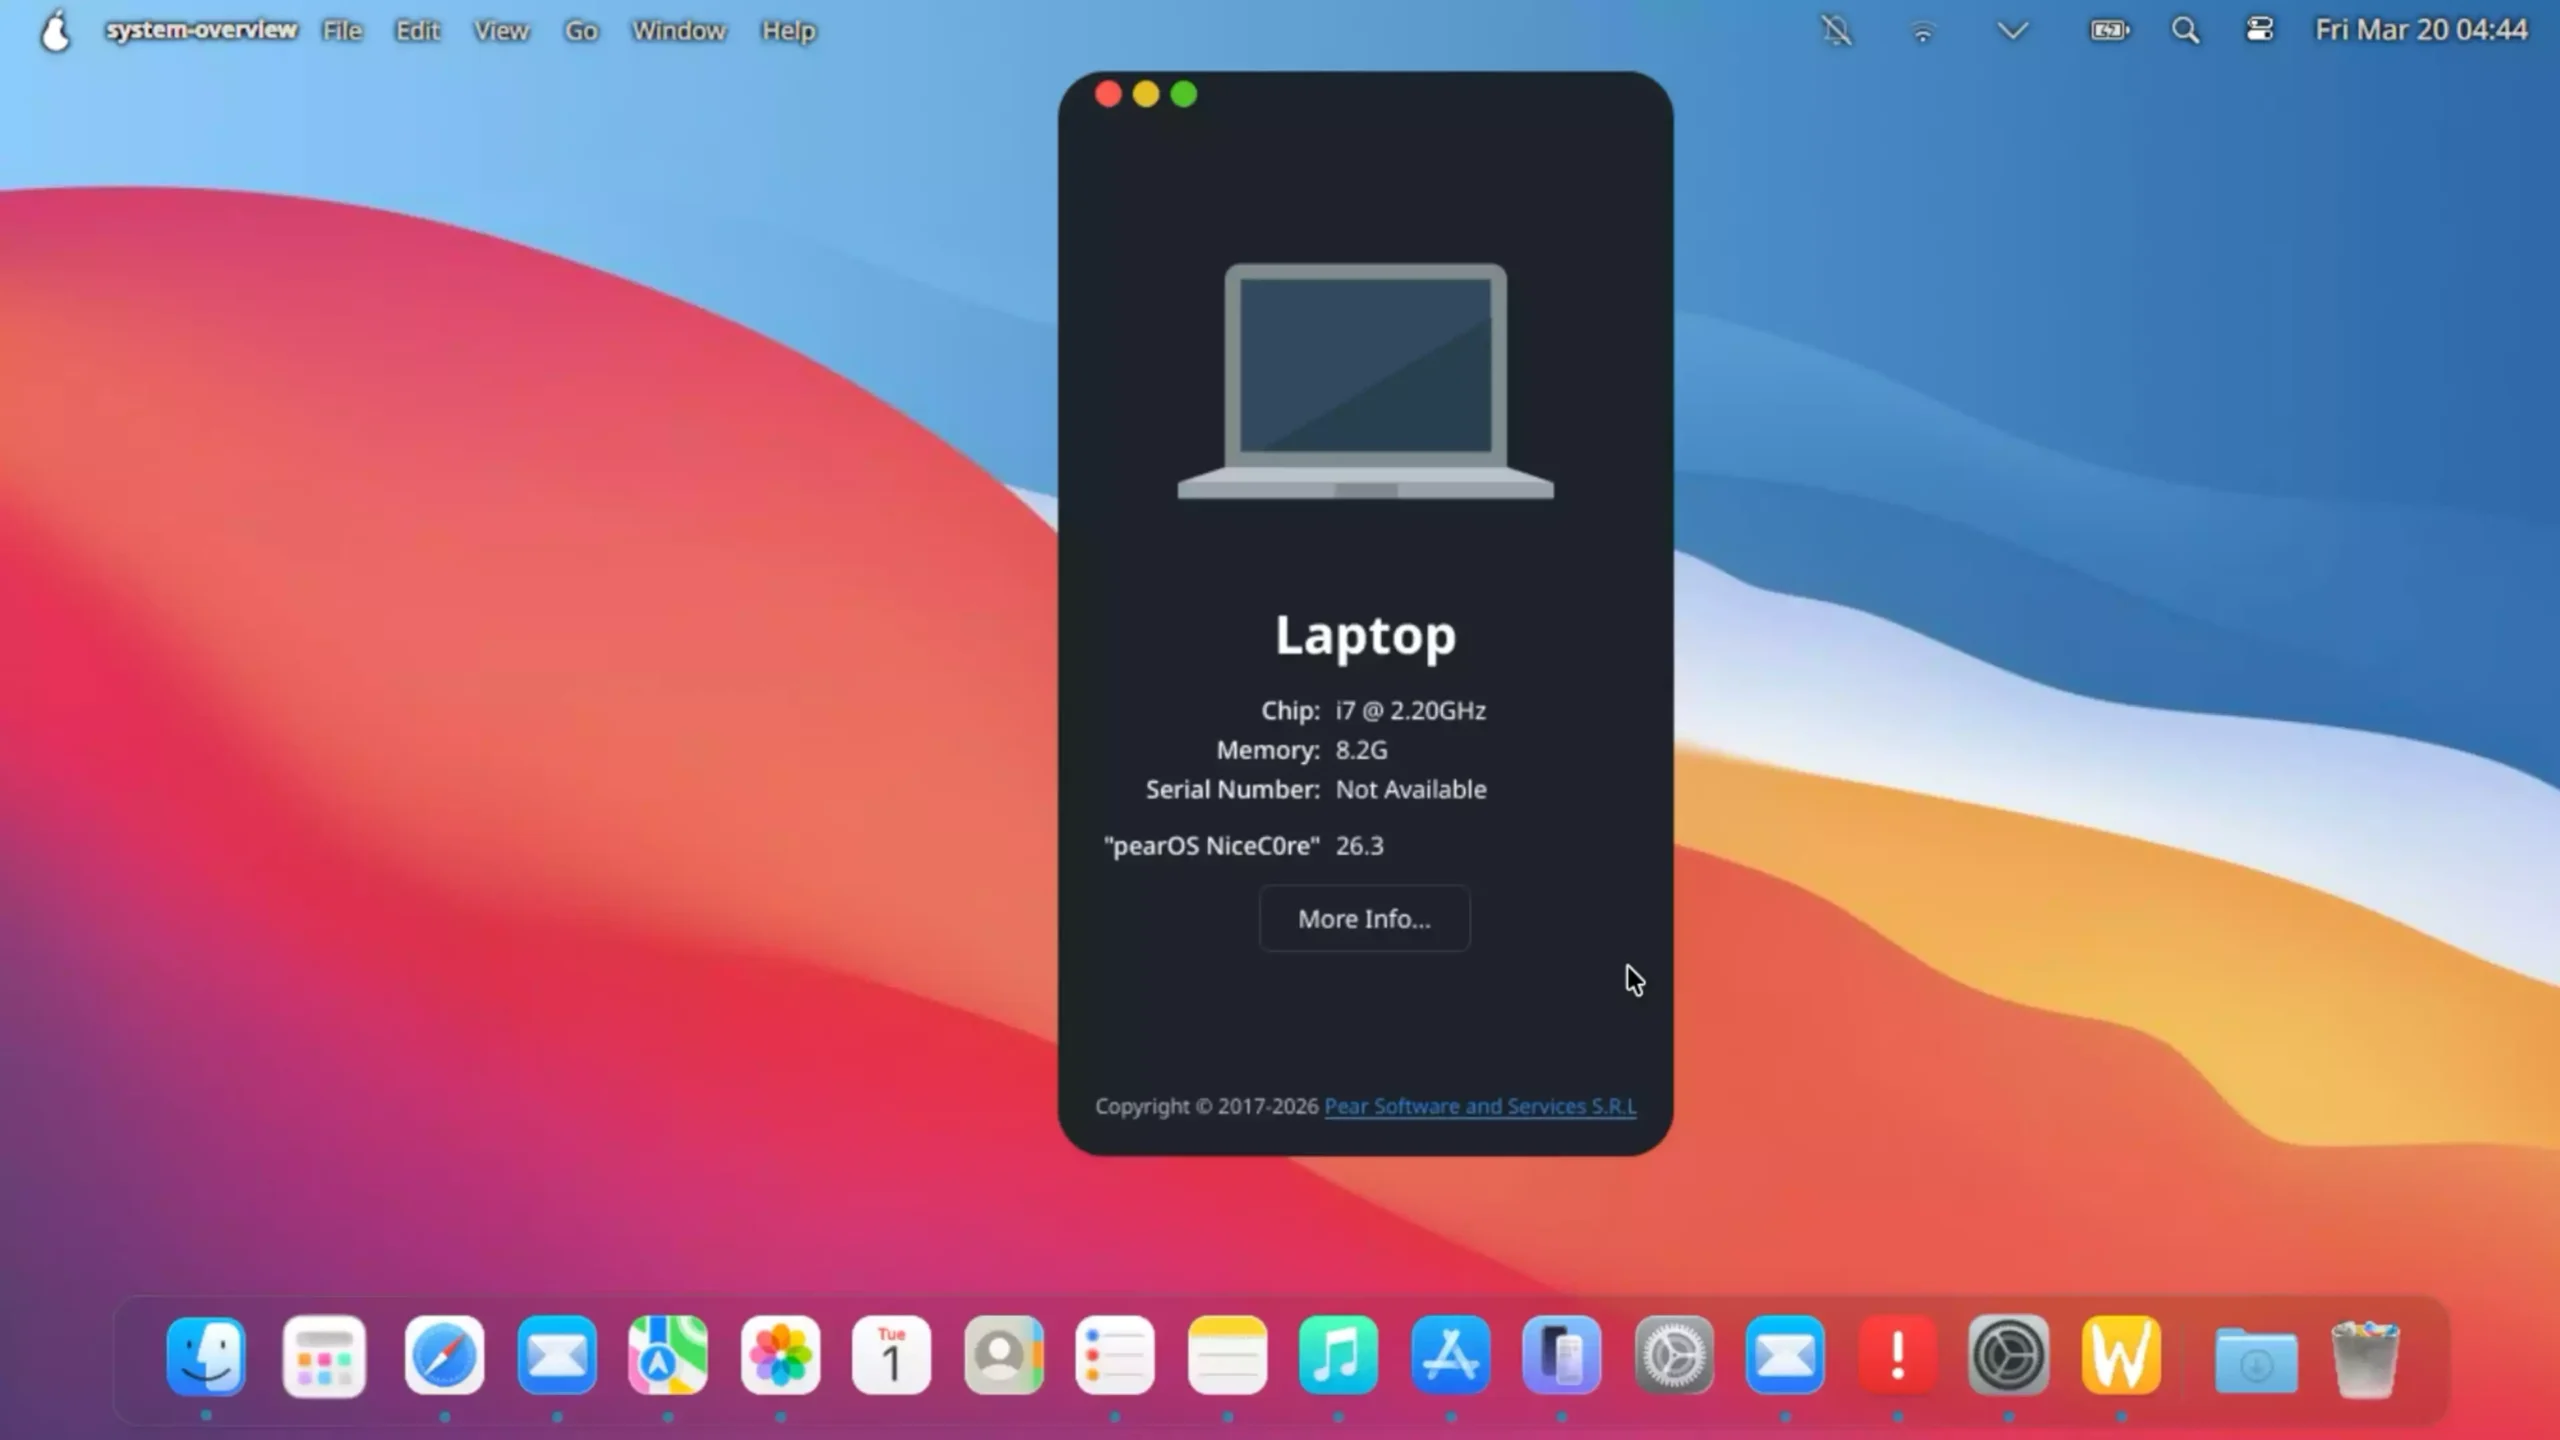Toggle the muted notifications bell icon
This screenshot has width=2560, height=1440.
pos(1836,30)
